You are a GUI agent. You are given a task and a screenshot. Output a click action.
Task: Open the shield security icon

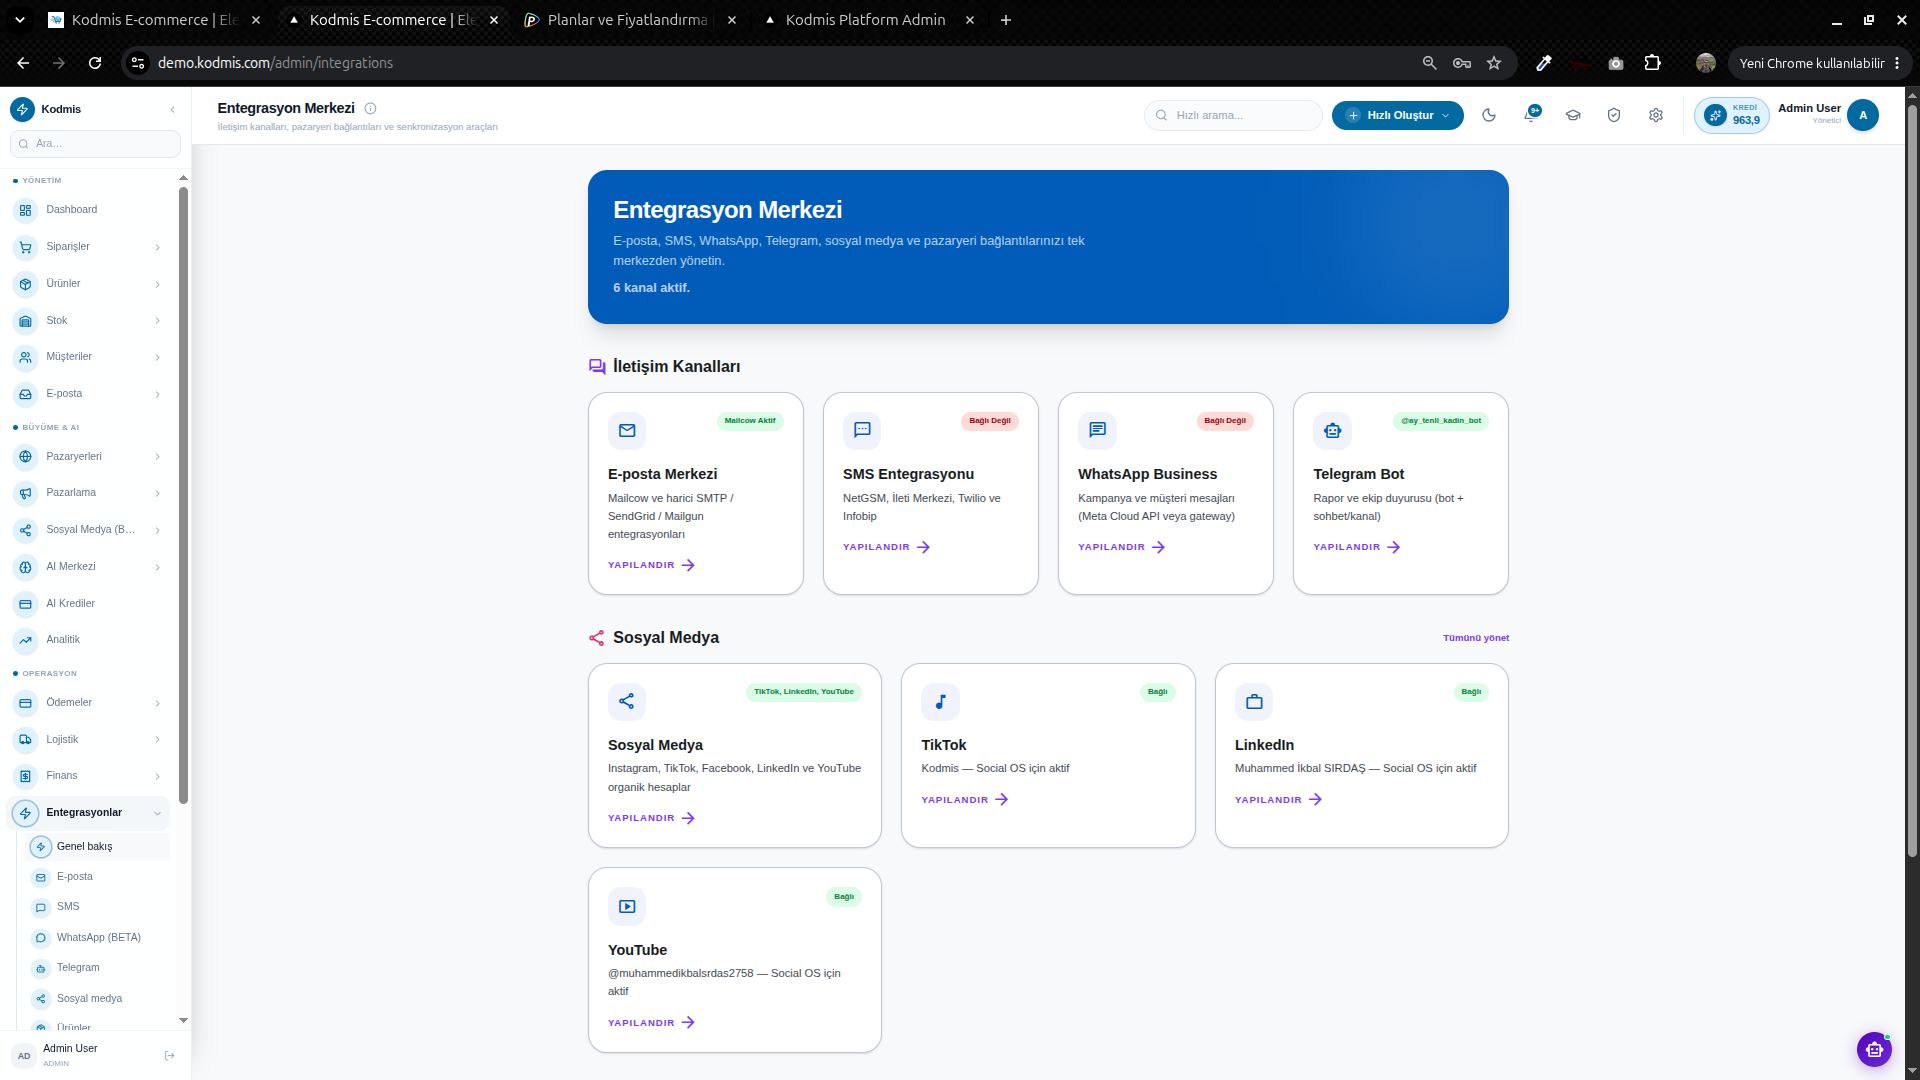1614,115
